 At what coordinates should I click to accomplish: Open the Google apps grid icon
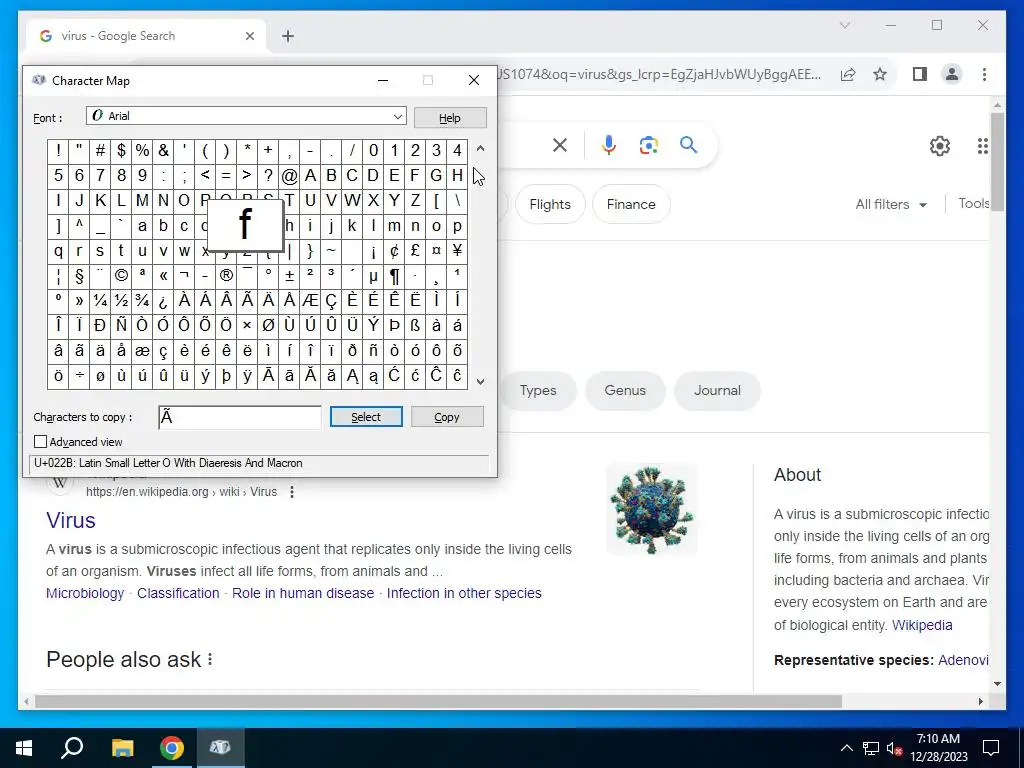tap(982, 146)
